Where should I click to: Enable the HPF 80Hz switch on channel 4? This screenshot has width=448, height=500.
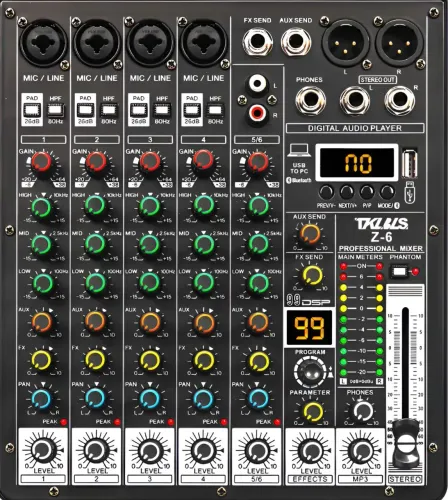(216, 110)
